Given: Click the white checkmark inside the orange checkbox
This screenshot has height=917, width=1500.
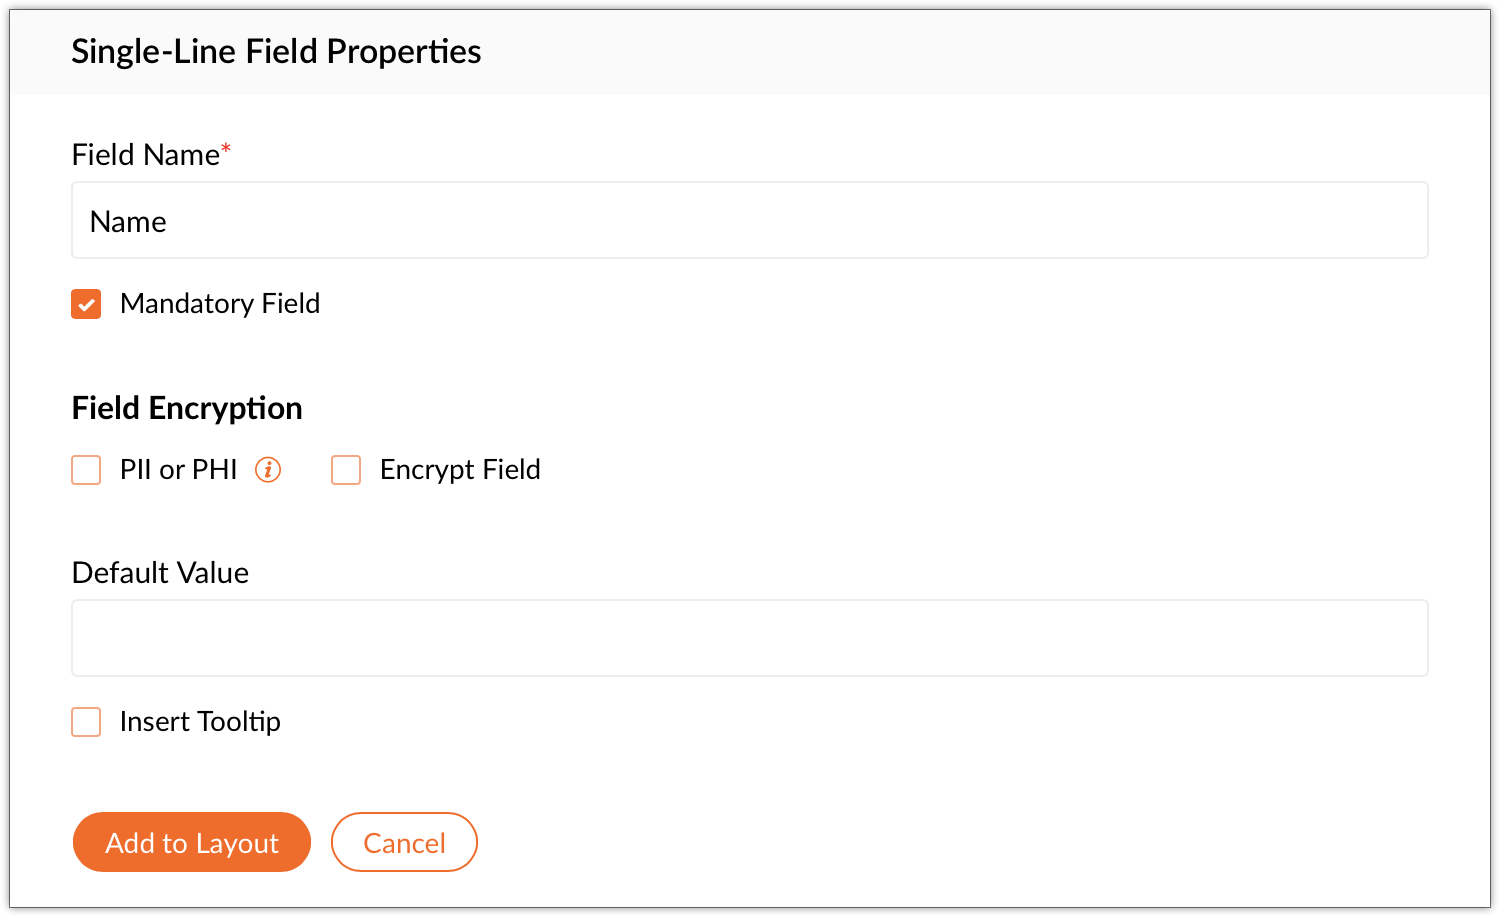Looking at the screenshot, I should point(86,304).
